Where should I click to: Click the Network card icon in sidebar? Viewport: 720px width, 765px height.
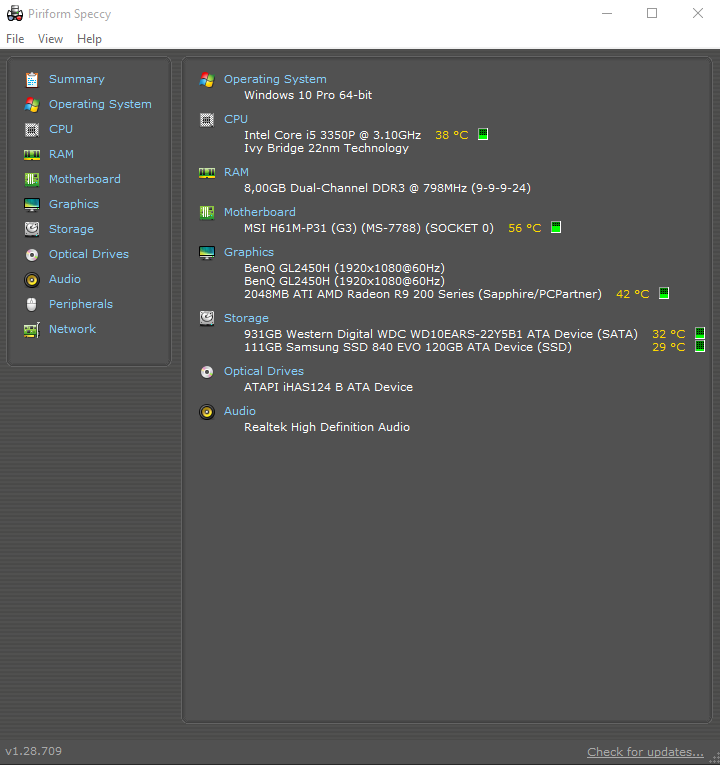[x=32, y=330]
